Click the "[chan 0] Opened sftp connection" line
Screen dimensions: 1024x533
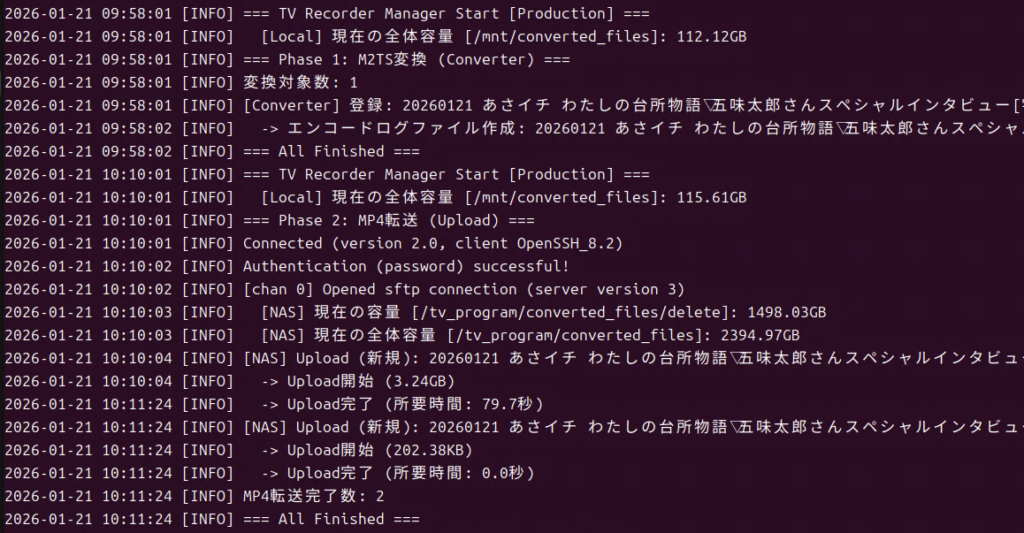pos(464,290)
